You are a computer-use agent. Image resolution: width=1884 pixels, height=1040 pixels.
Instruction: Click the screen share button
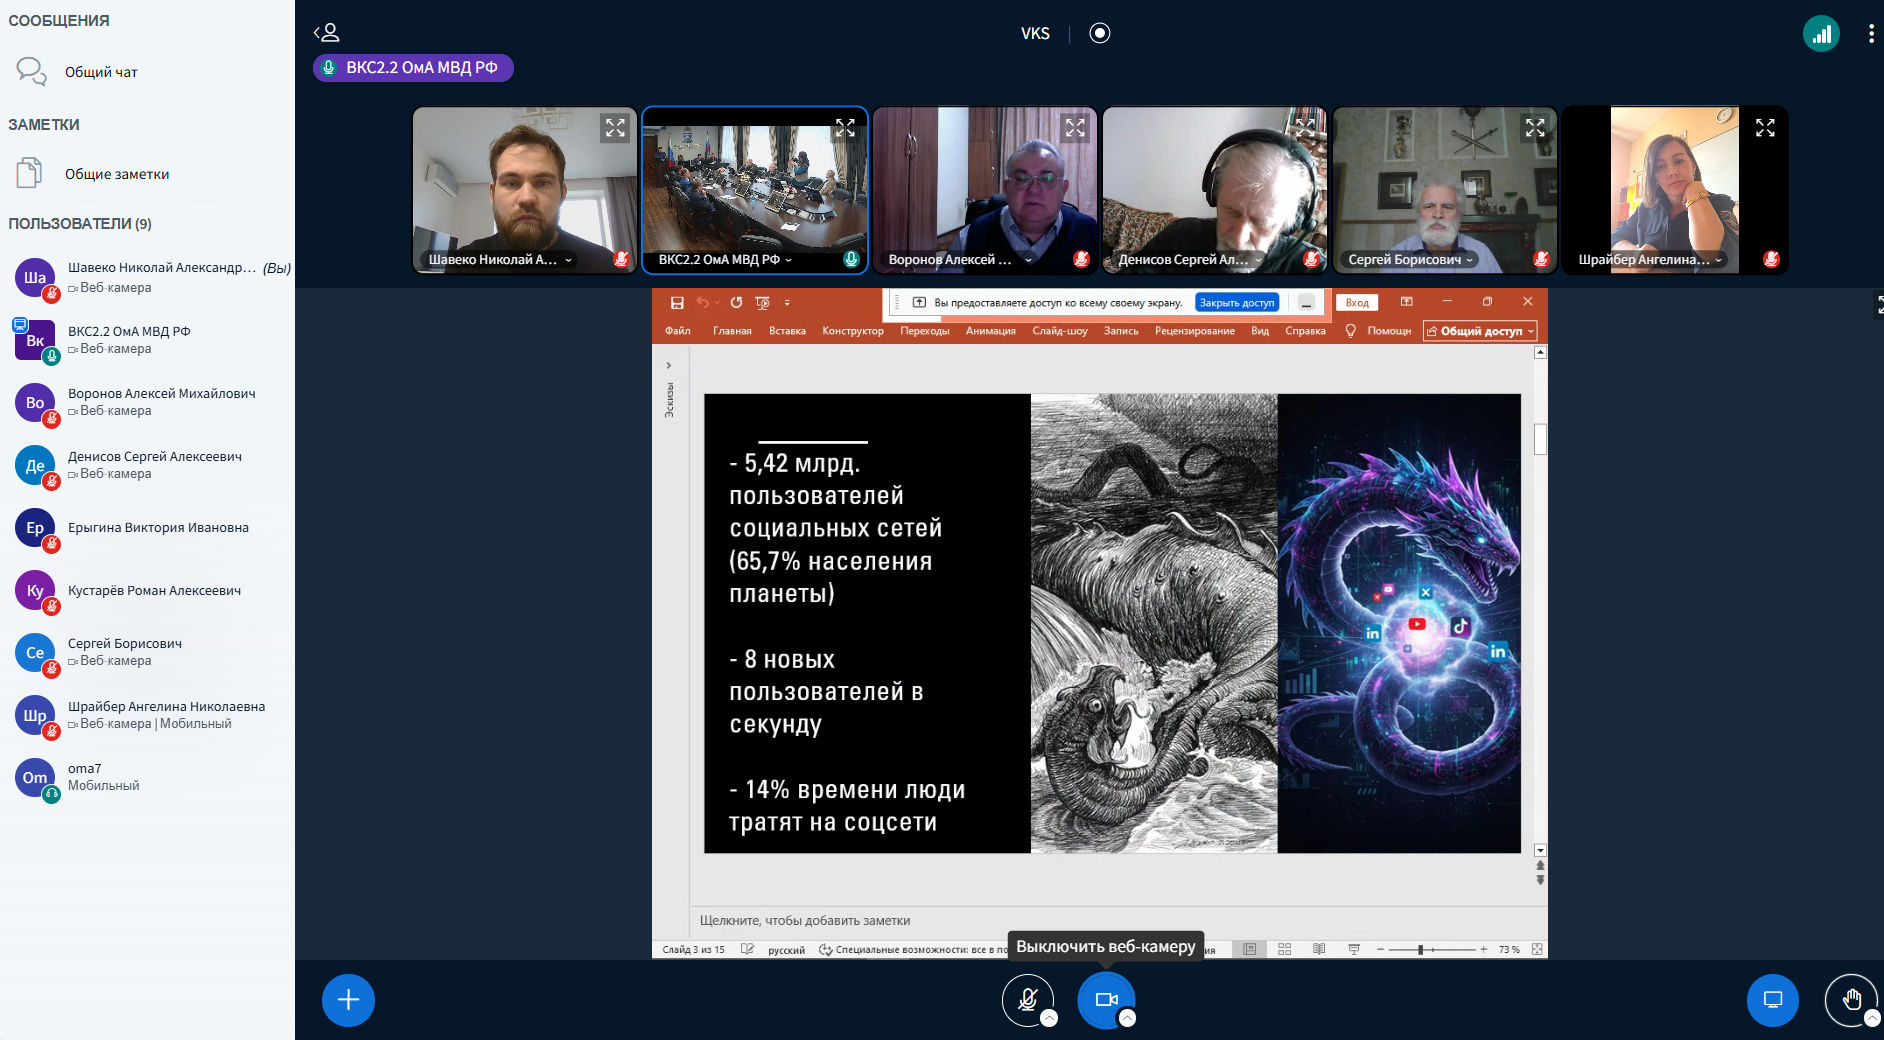(1772, 1000)
